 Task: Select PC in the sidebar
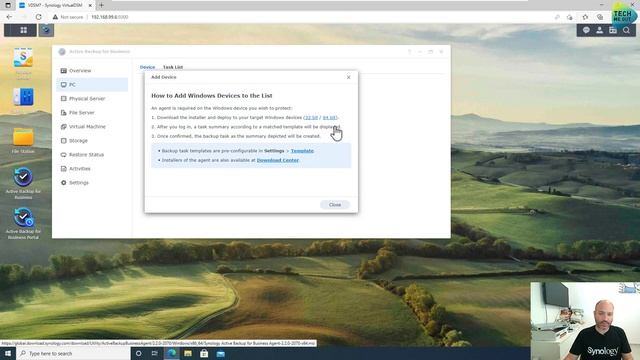coord(92,84)
